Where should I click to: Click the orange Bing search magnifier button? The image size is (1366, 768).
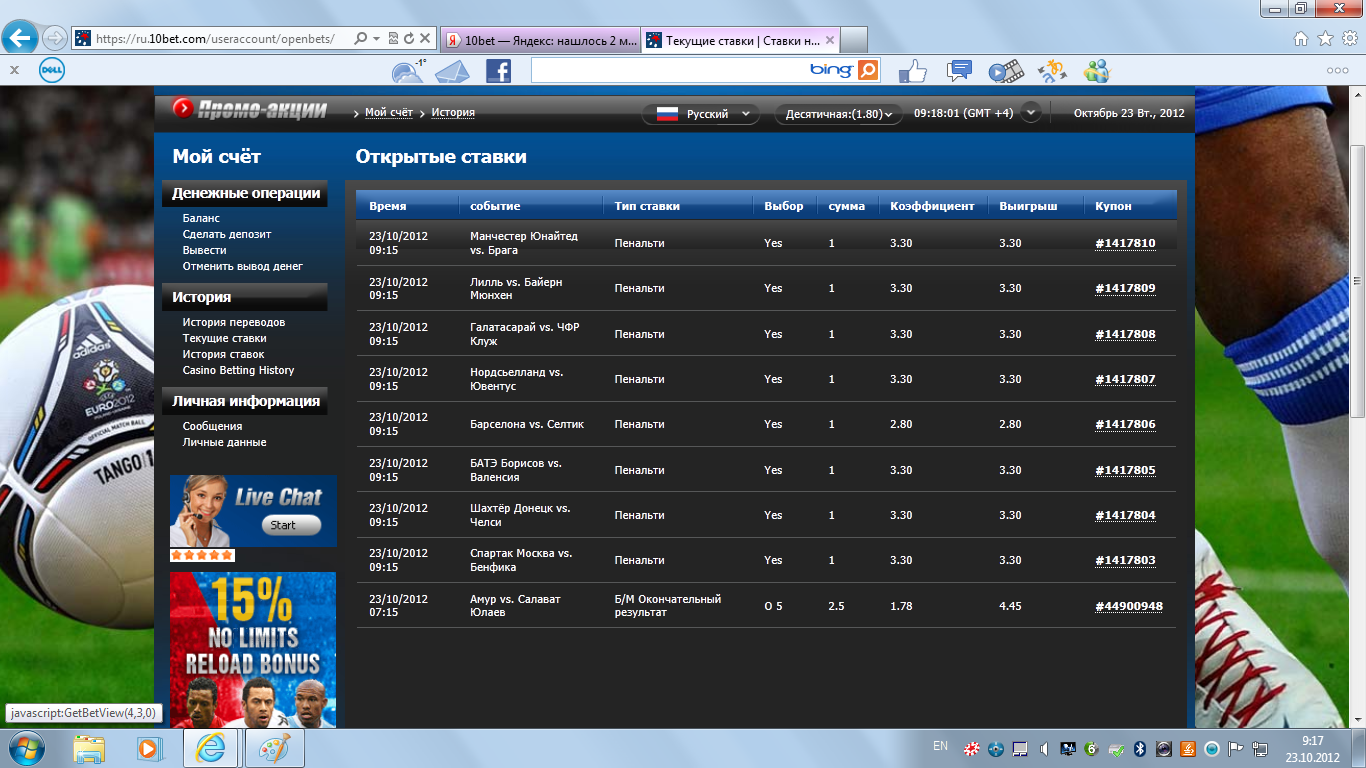[867, 70]
